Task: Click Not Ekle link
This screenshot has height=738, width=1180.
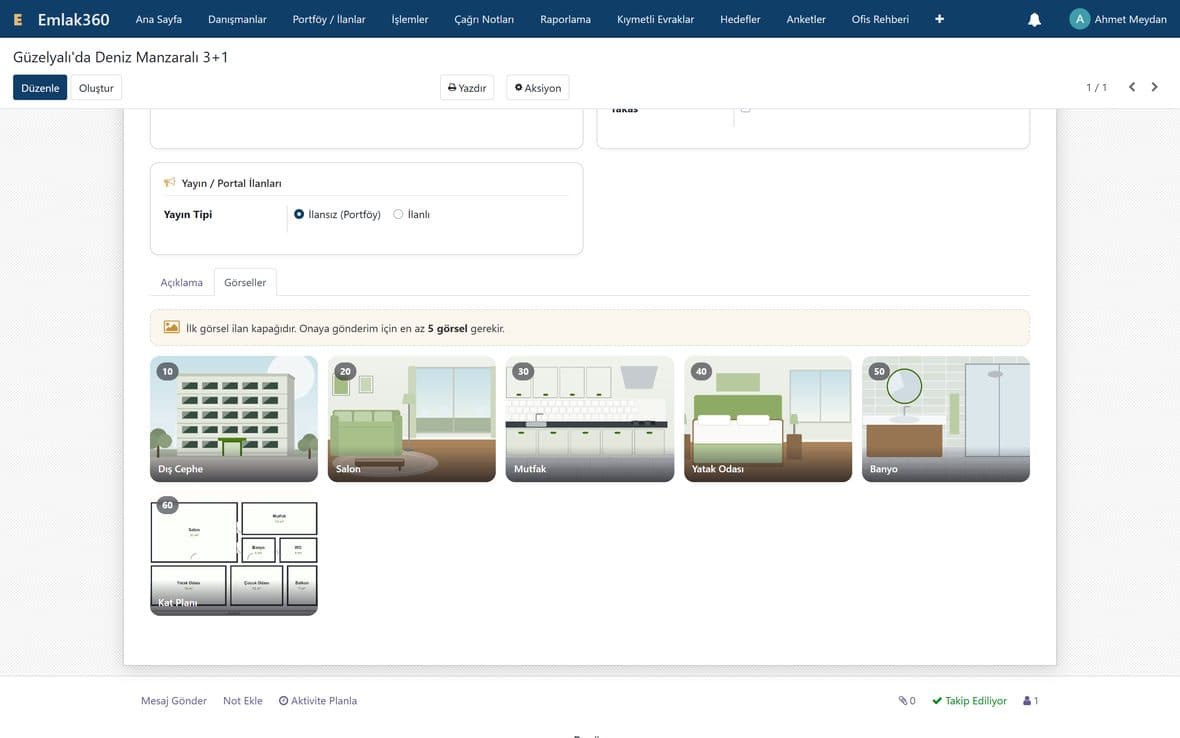Action: [x=243, y=700]
